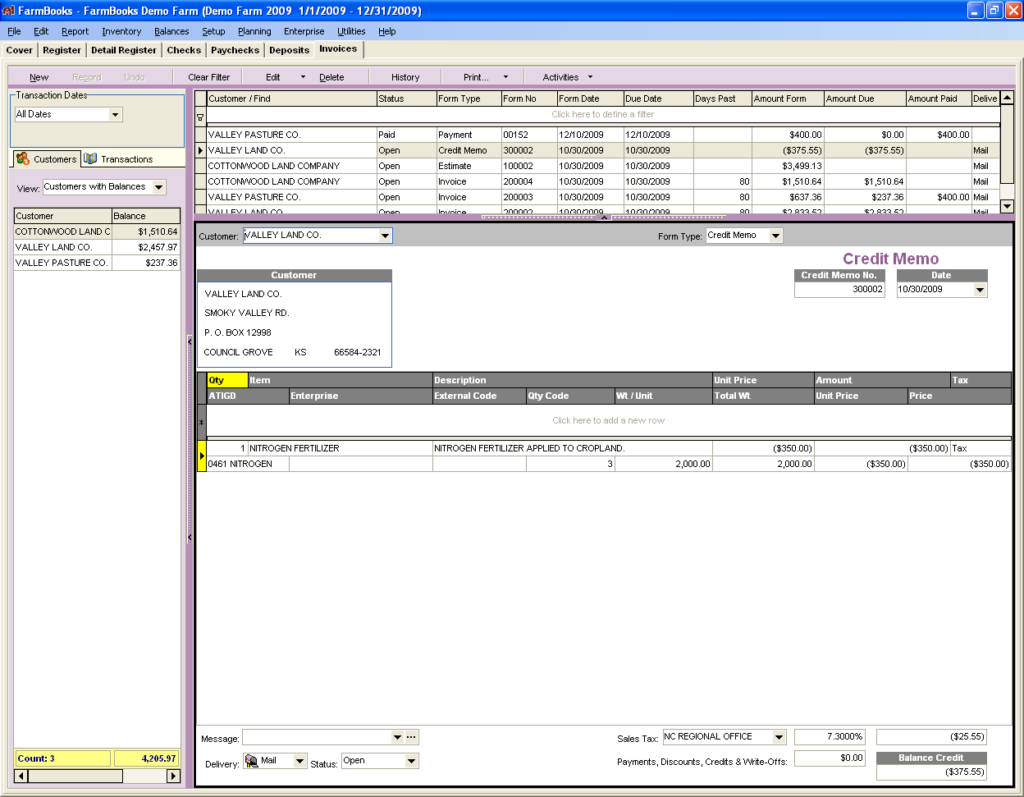Click the FarmBooks icon in the title bar
1024x797 pixels.
(8, 10)
